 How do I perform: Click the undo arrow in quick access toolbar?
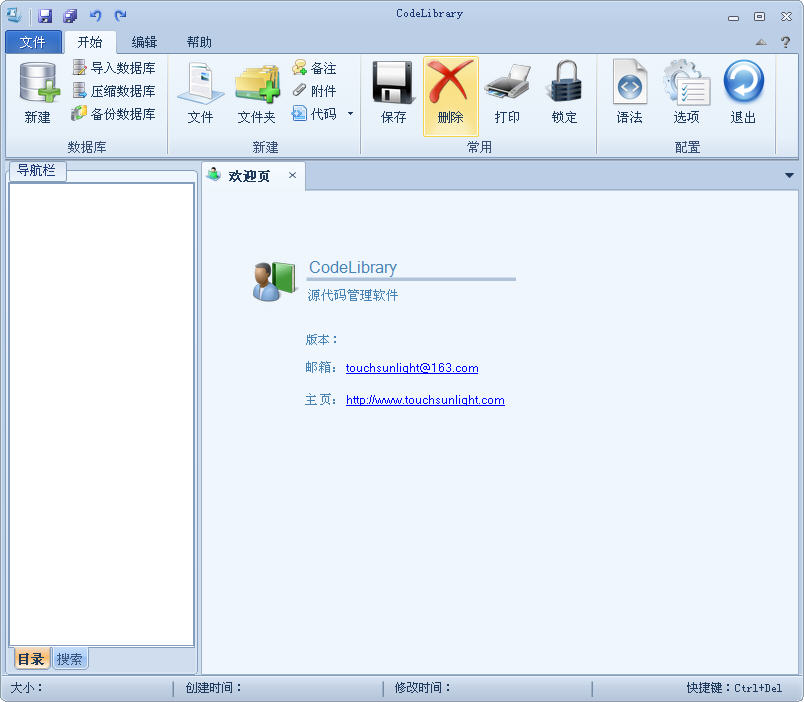pyautogui.click(x=94, y=13)
